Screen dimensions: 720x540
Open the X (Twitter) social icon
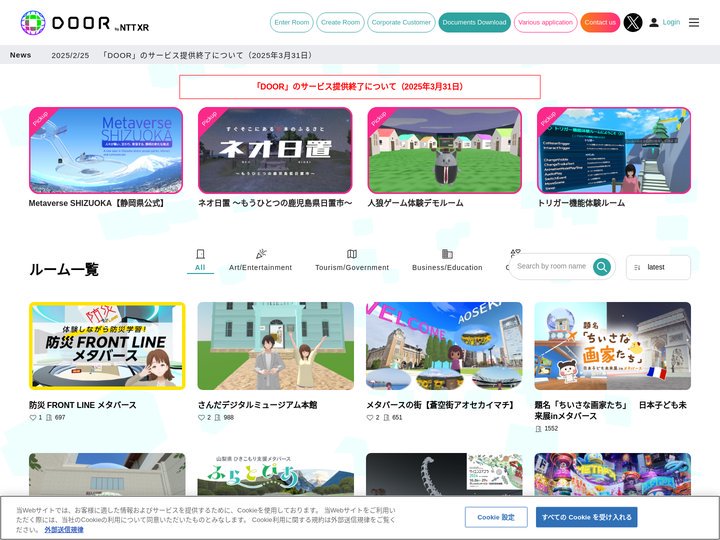(633, 22)
